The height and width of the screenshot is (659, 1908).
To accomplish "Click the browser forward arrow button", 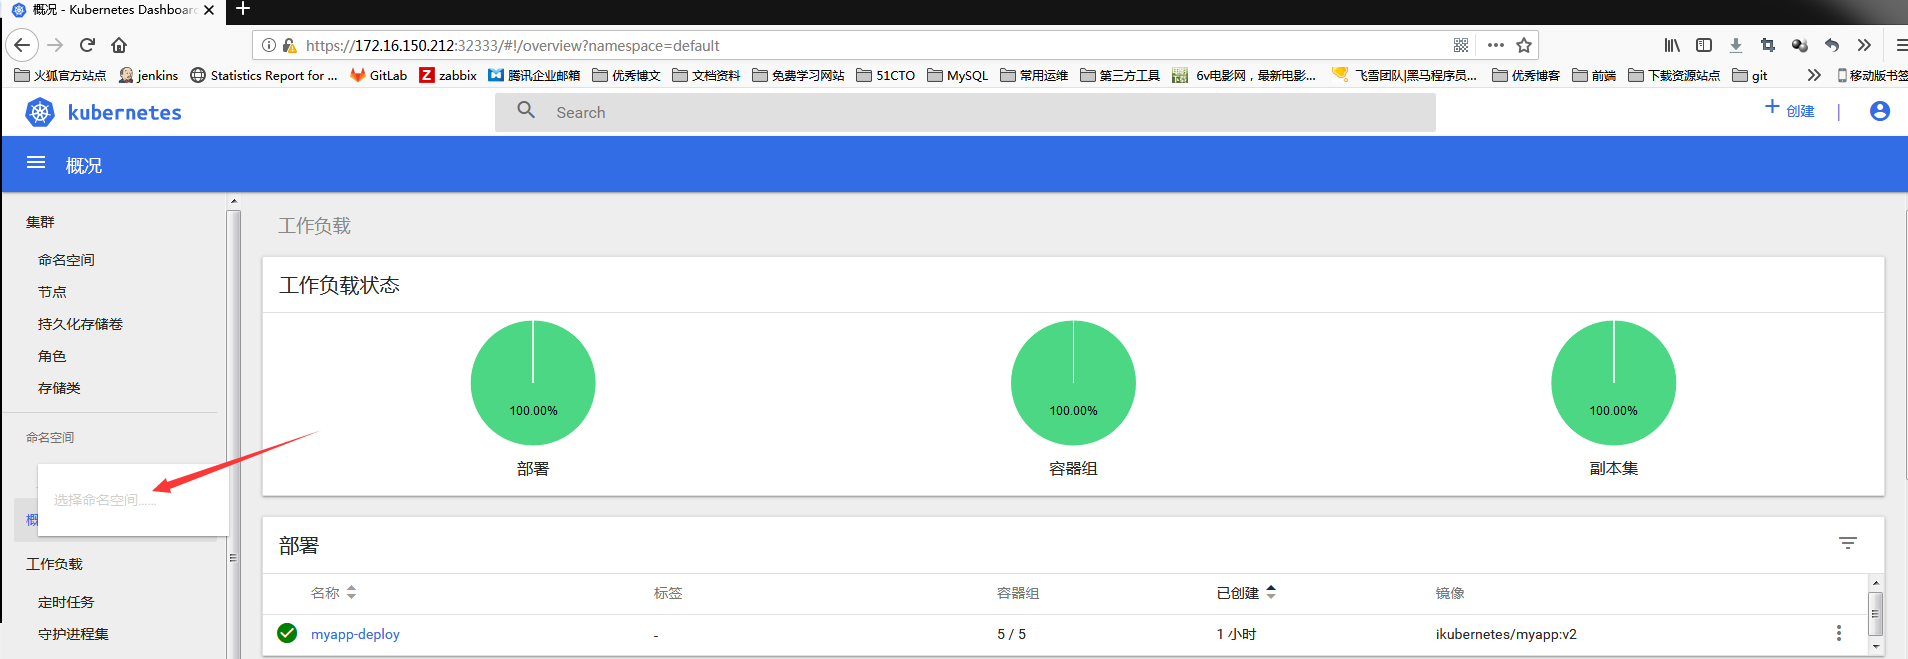I will [x=55, y=45].
